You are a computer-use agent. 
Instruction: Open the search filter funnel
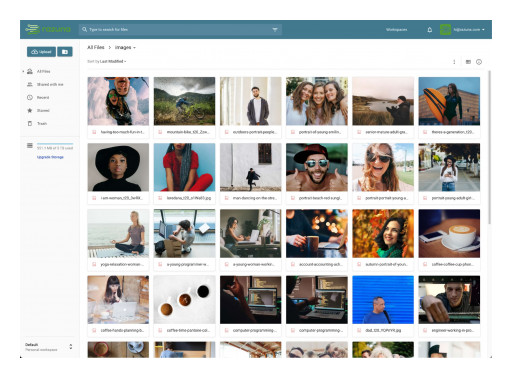coord(275,30)
